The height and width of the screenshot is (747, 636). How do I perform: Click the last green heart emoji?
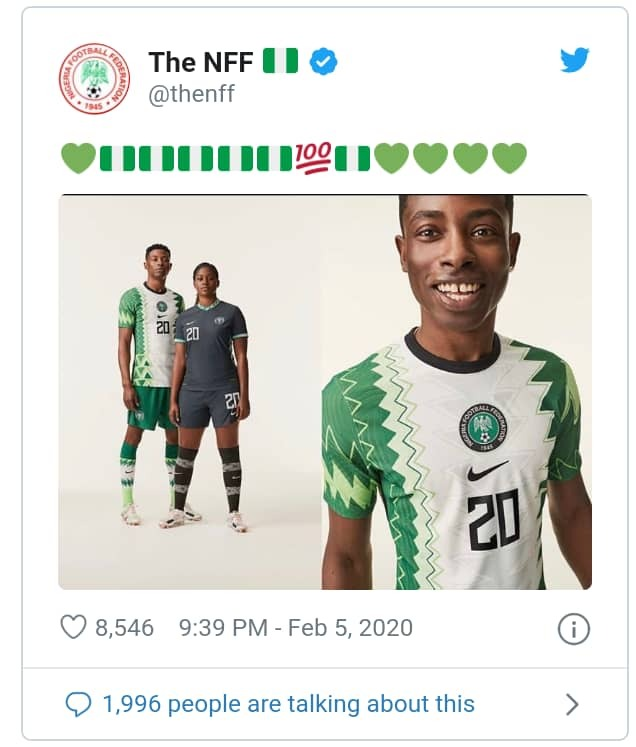[x=509, y=158]
